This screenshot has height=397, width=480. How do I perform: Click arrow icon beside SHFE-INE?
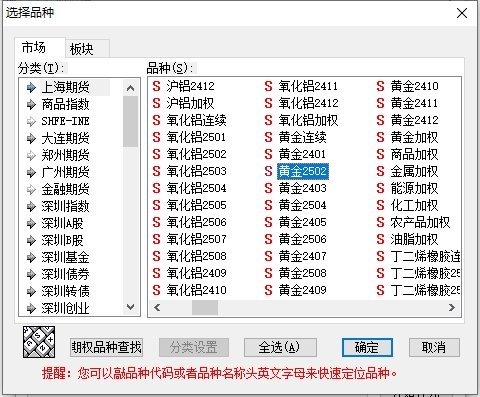coord(31,121)
